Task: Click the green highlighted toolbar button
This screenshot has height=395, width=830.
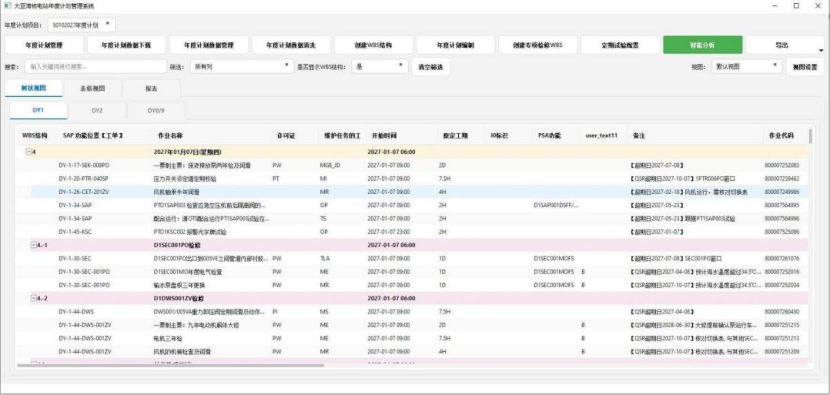Action: 702,45
